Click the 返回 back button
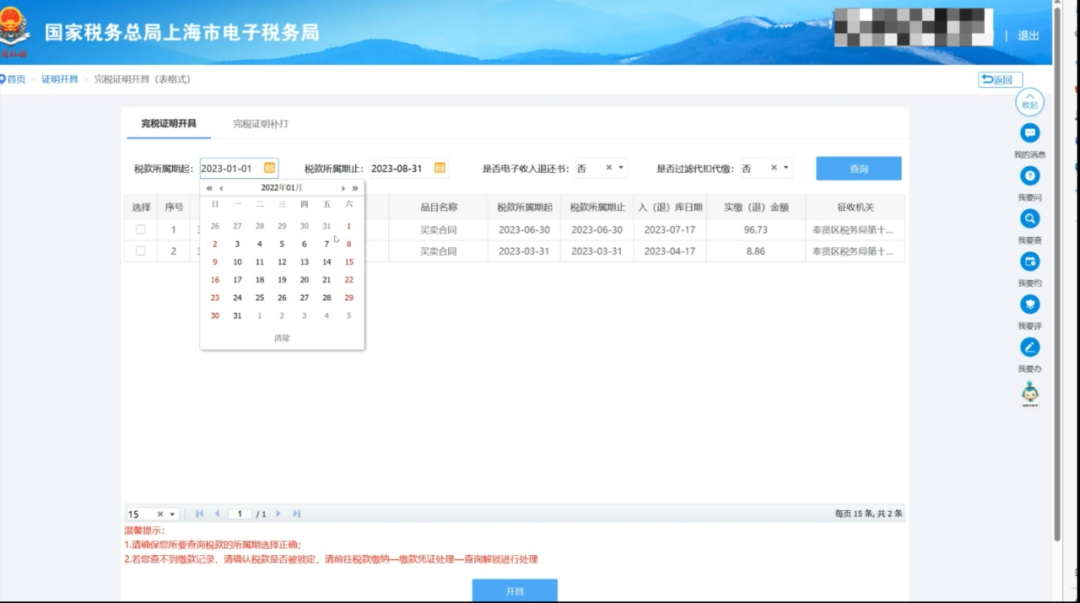1080x603 pixels. (1000, 80)
